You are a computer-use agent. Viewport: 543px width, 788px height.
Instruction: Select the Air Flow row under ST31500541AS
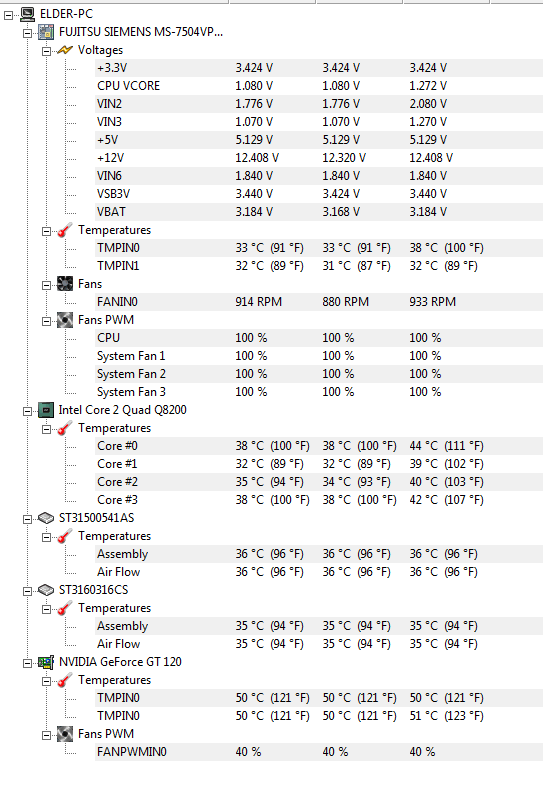319,572
